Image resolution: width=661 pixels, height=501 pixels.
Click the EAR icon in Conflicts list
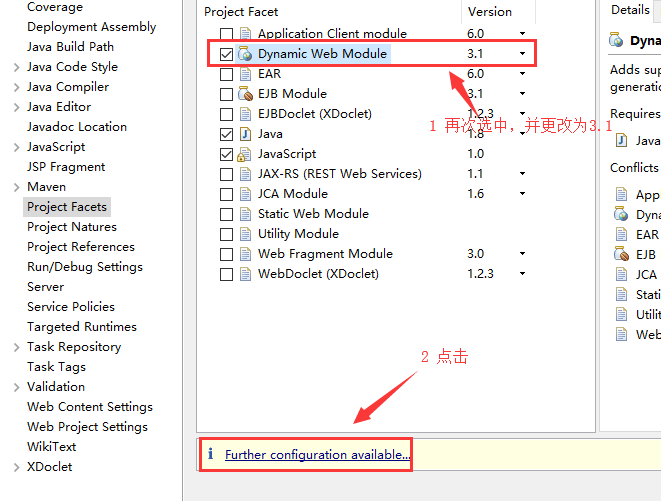click(x=621, y=234)
